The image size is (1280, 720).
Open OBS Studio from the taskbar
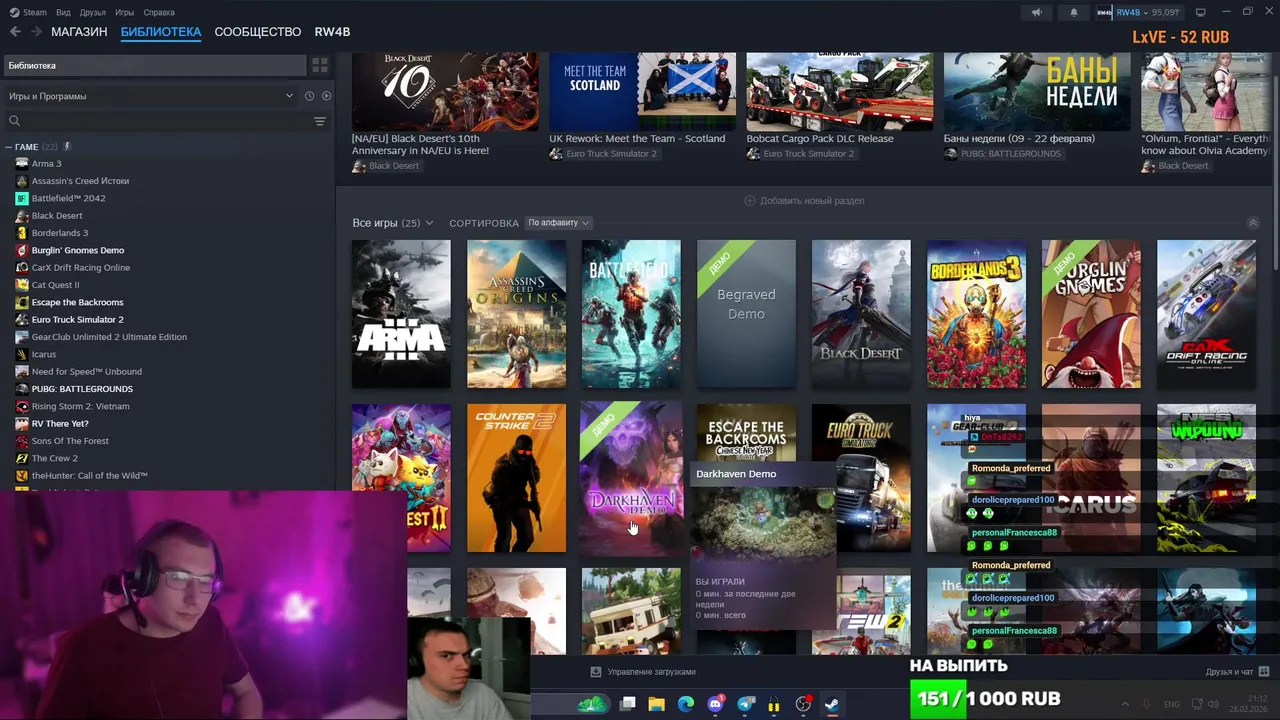(803, 704)
